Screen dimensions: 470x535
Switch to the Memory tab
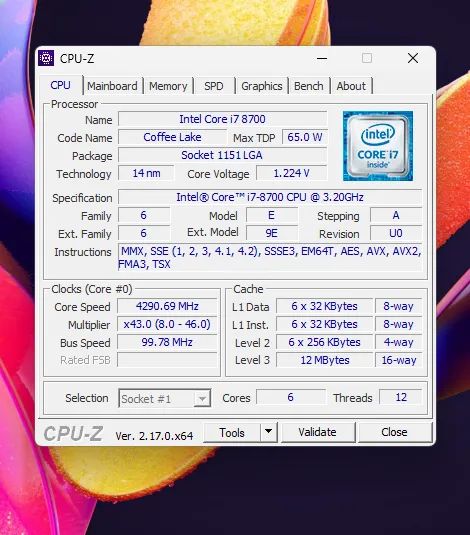coord(168,86)
